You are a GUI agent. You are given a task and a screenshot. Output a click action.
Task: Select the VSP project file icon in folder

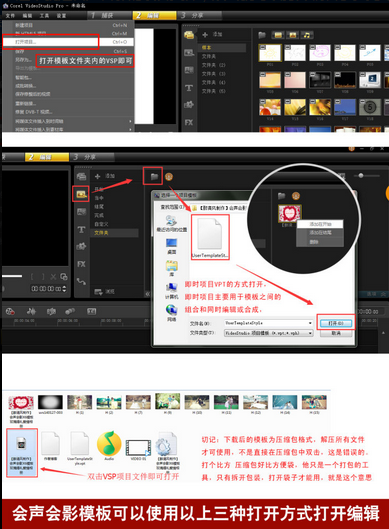[x=22, y=453]
